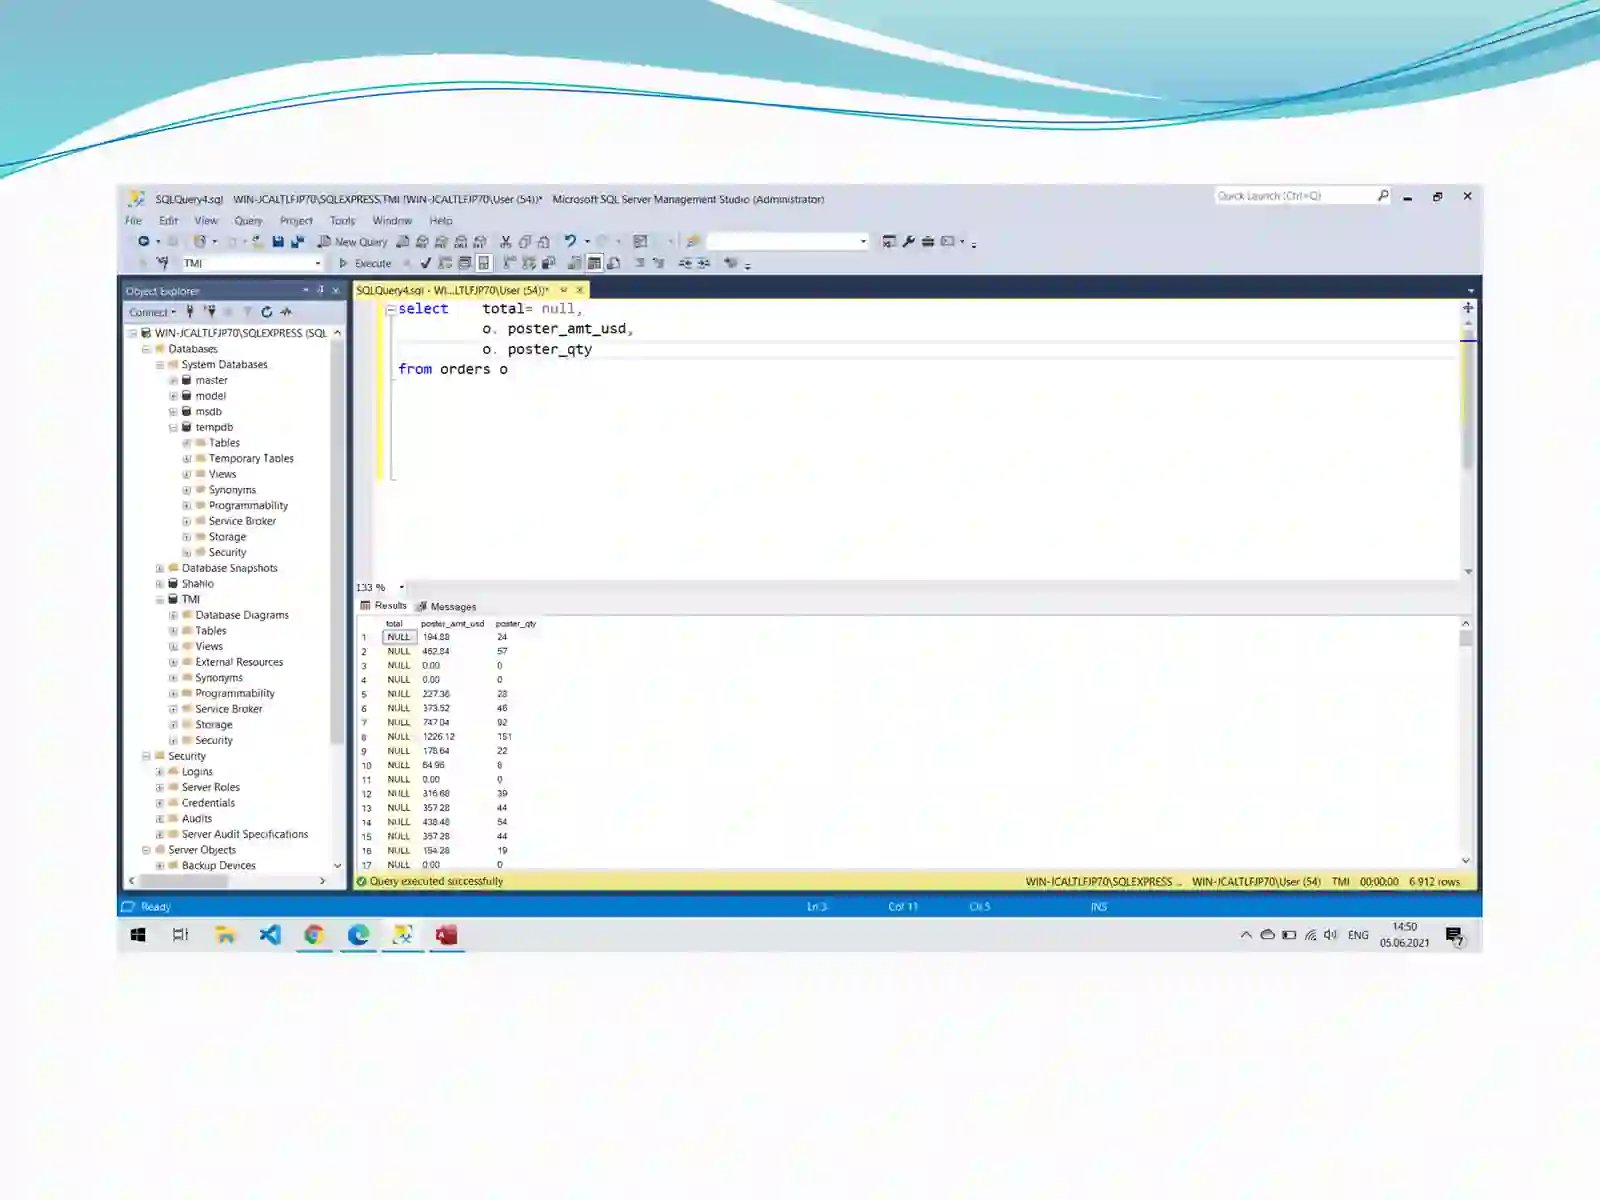Collapse the select statement outlining toggle

pyautogui.click(x=391, y=310)
